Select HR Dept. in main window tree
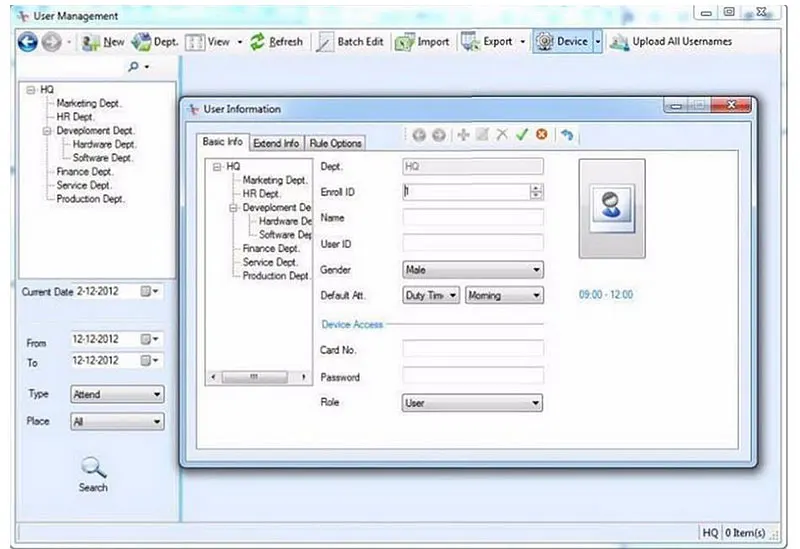This screenshot has width=800, height=549. (74, 117)
